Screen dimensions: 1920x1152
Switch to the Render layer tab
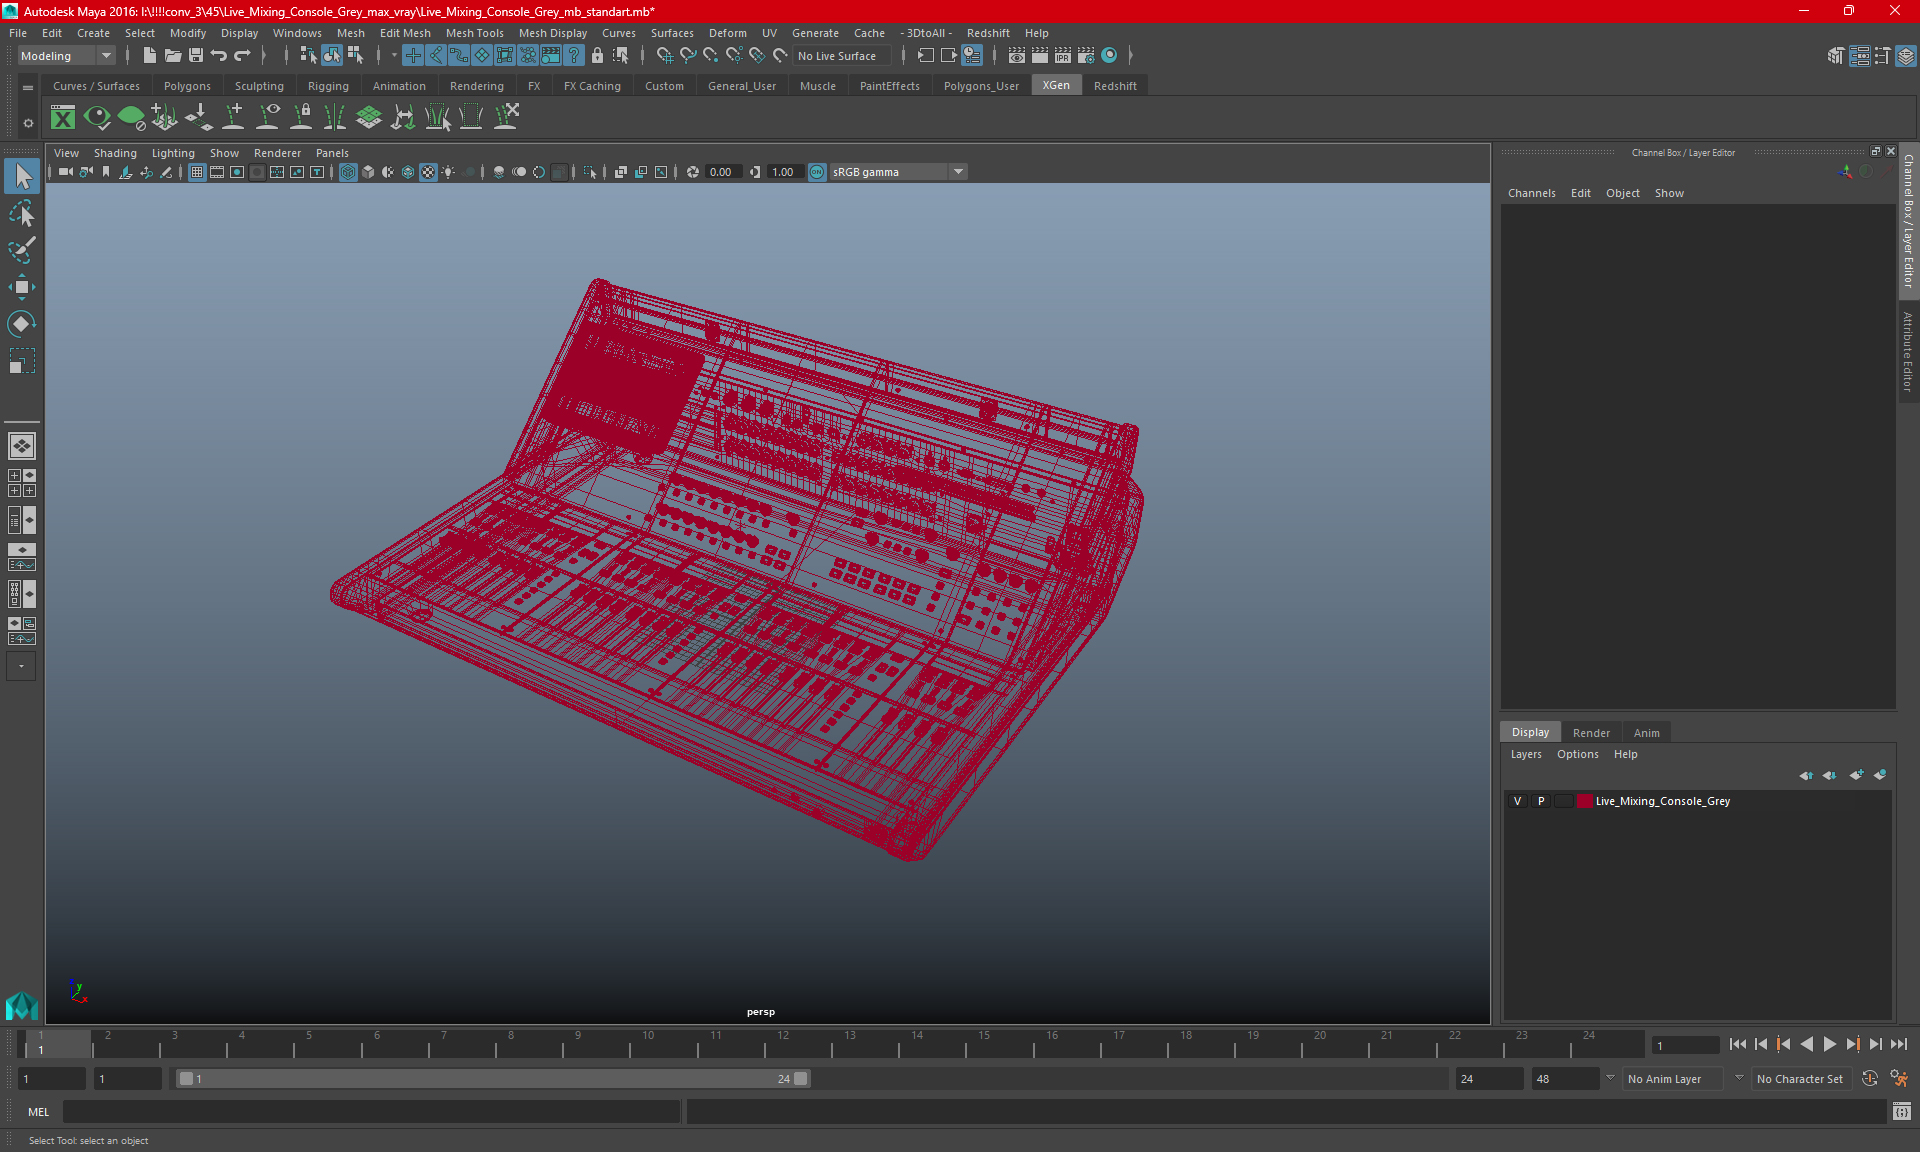pos(1591,733)
